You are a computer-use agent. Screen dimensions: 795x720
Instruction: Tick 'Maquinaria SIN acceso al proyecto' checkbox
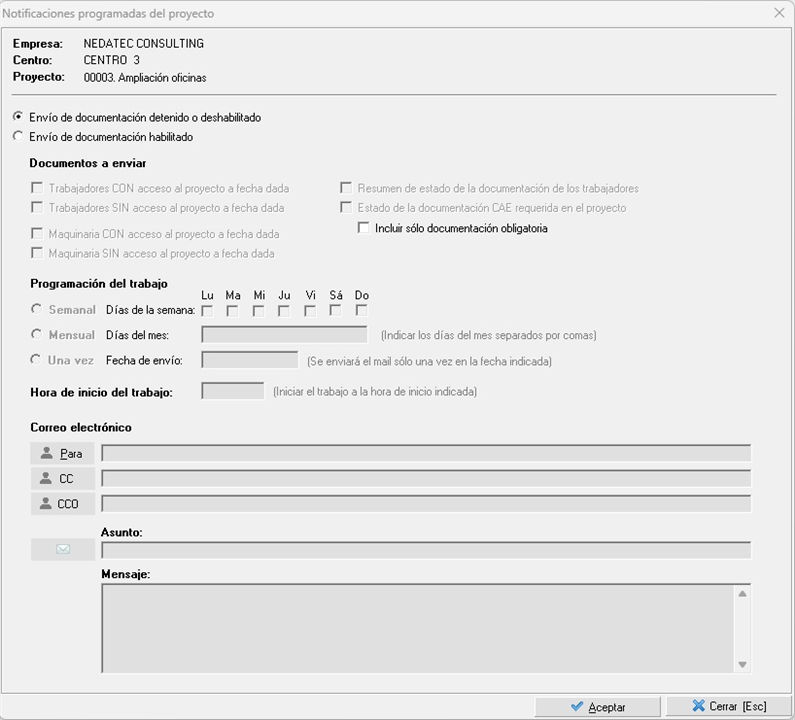[37, 254]
